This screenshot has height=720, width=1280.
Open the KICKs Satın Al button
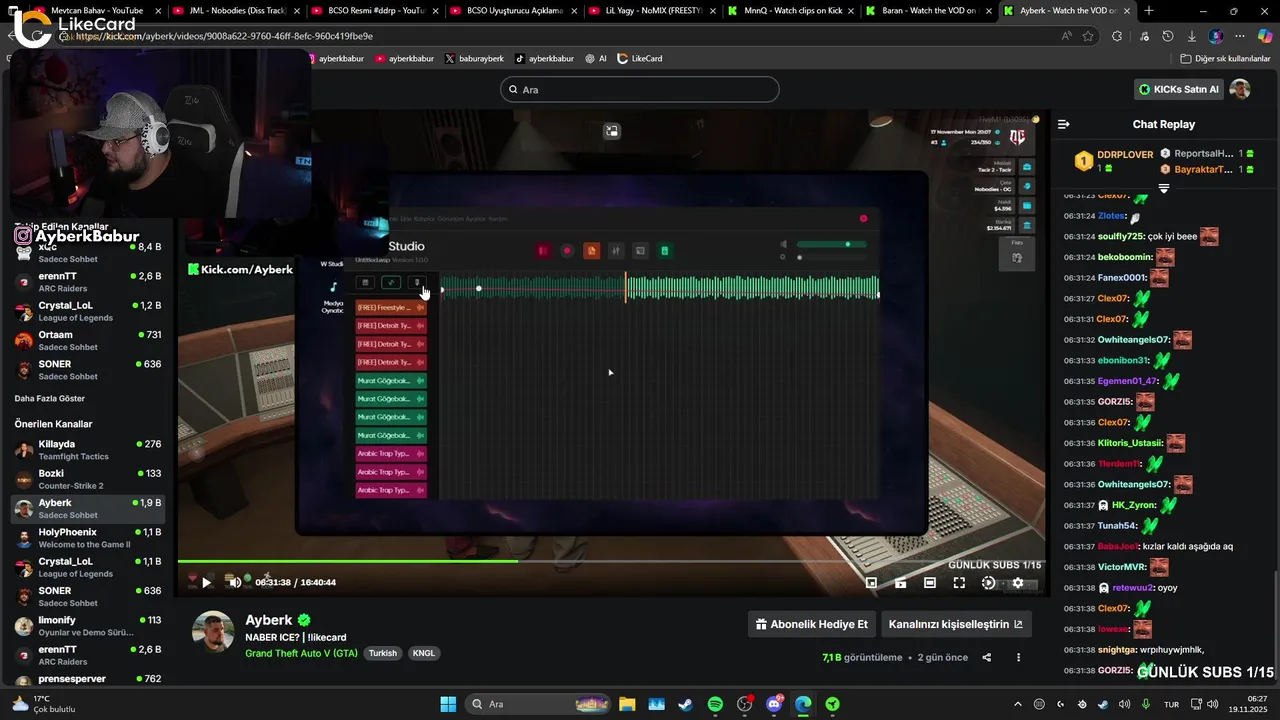(1179, 89)
